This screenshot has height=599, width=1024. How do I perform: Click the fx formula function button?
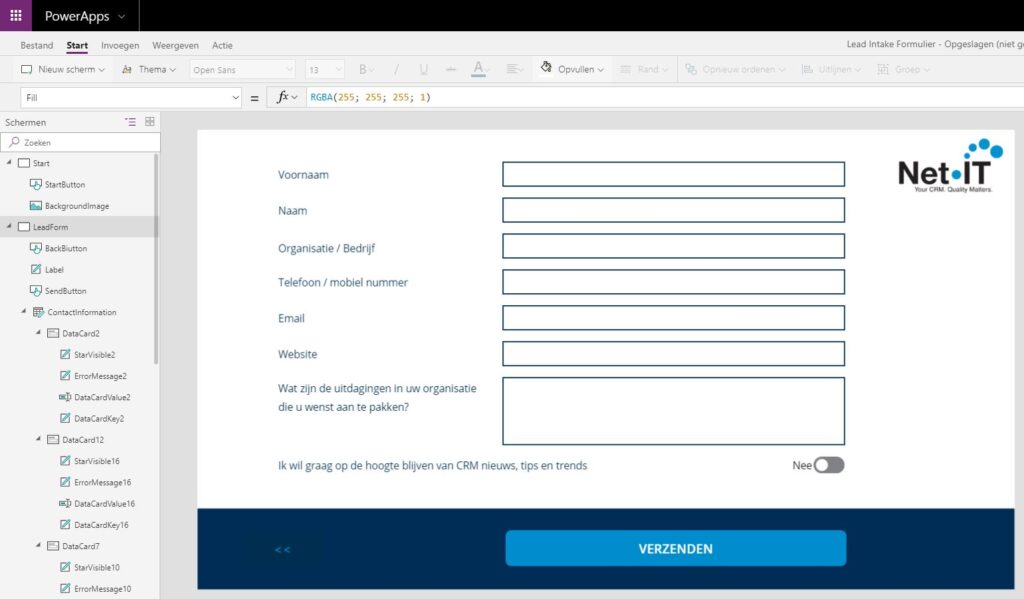tap(286, 97)
